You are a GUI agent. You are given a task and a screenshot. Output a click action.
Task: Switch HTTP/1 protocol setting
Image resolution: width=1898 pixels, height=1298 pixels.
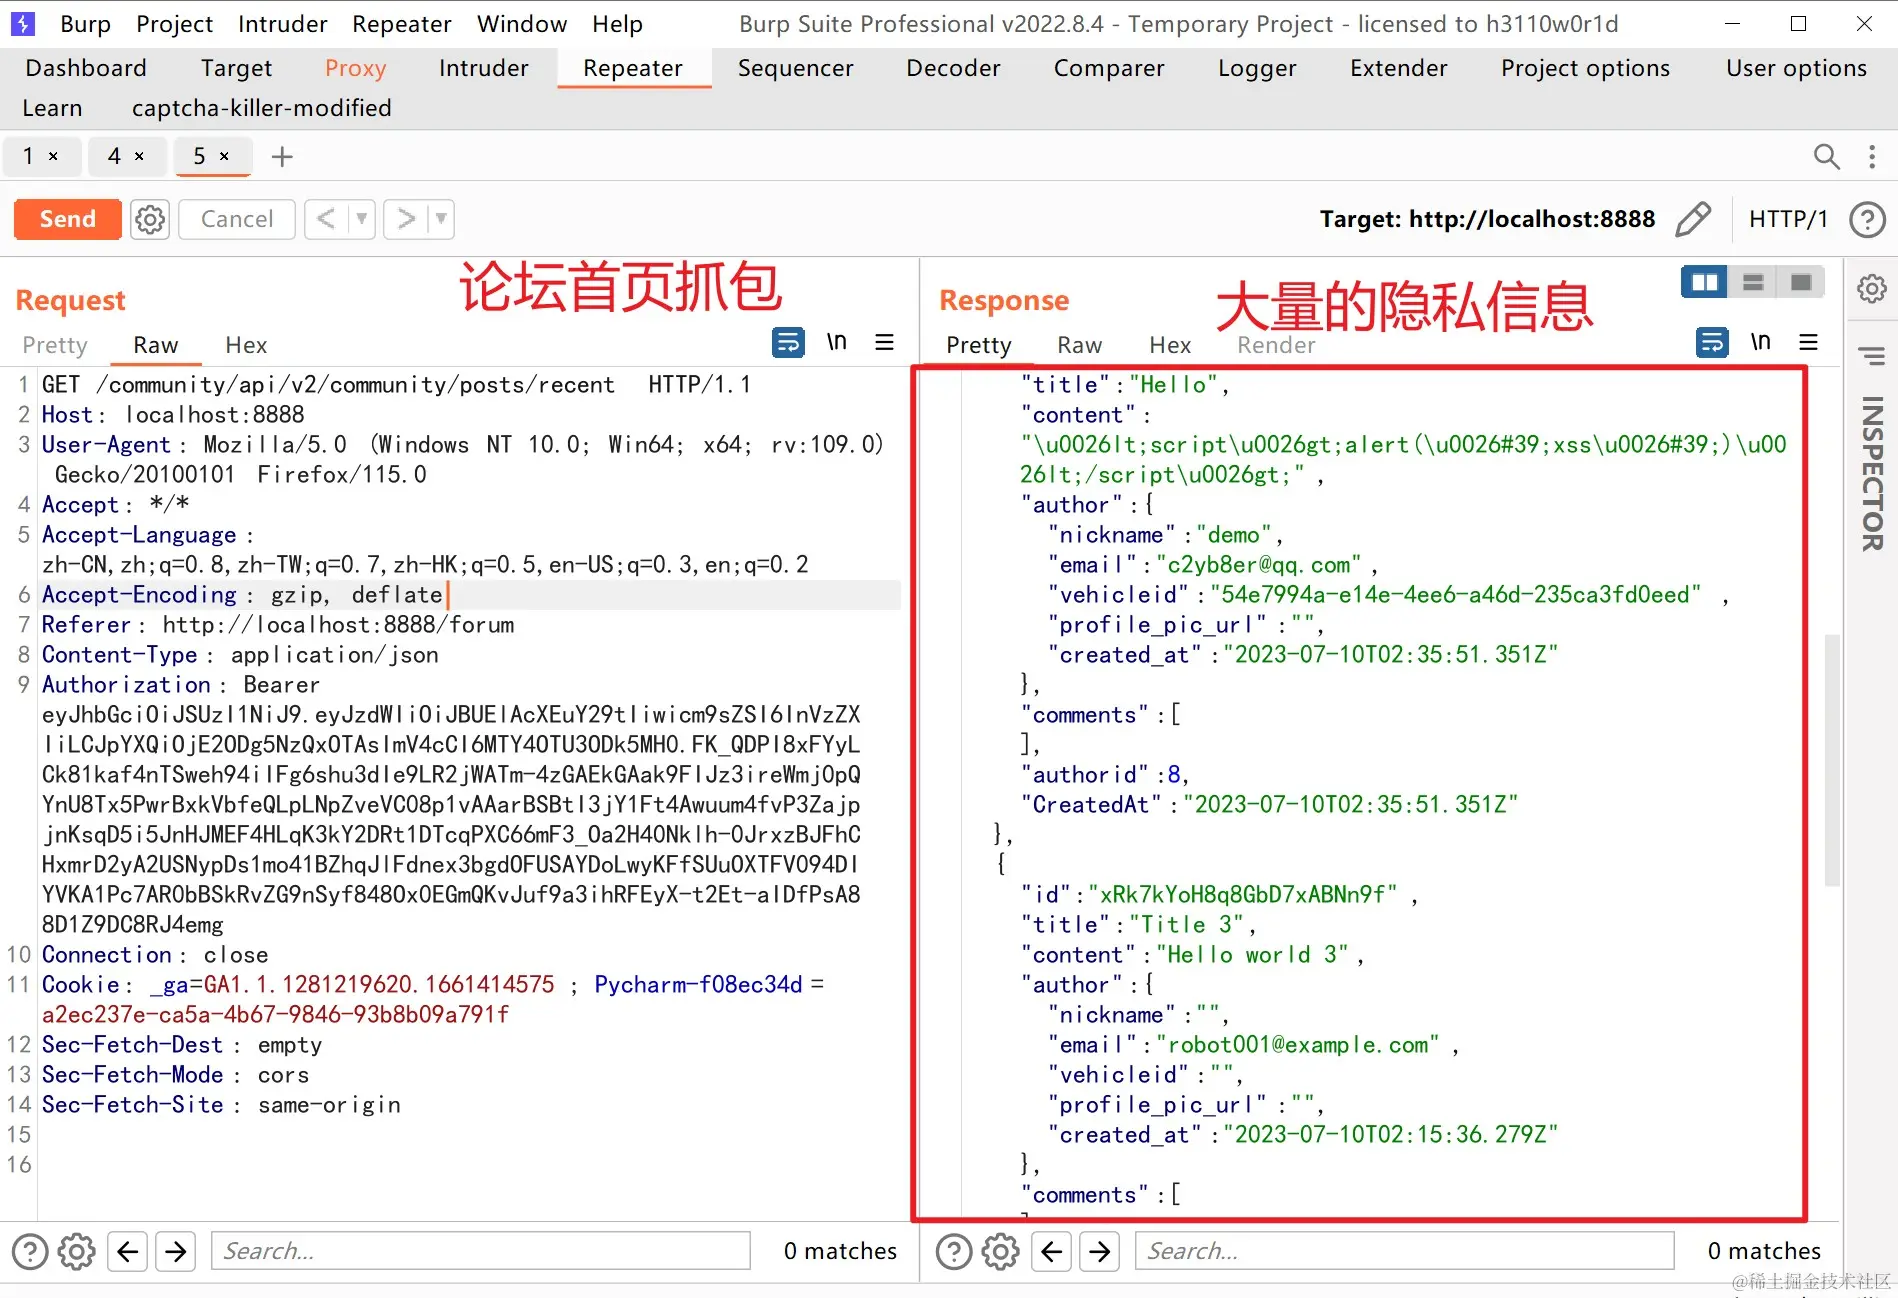(1788, 219)
